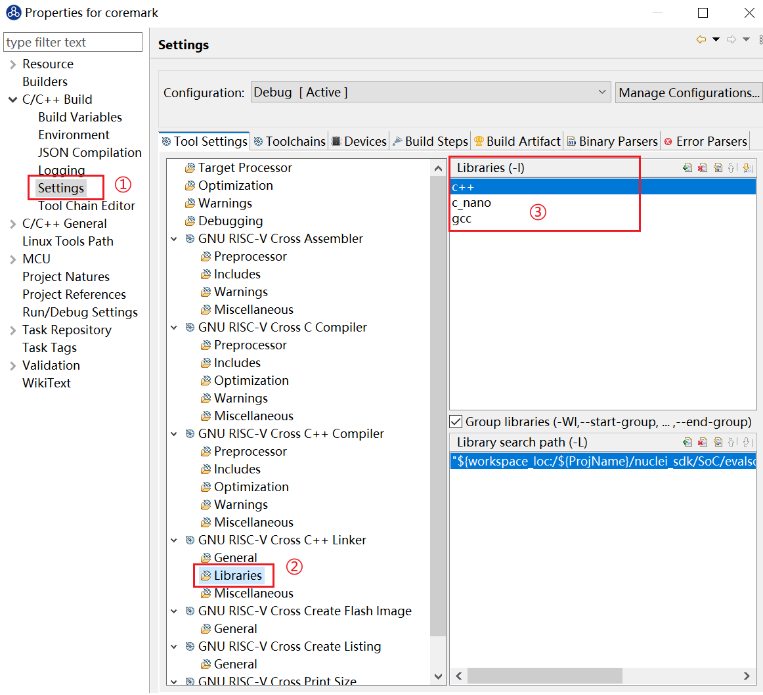Switch to the Toolchains tab

coord(290,142)
